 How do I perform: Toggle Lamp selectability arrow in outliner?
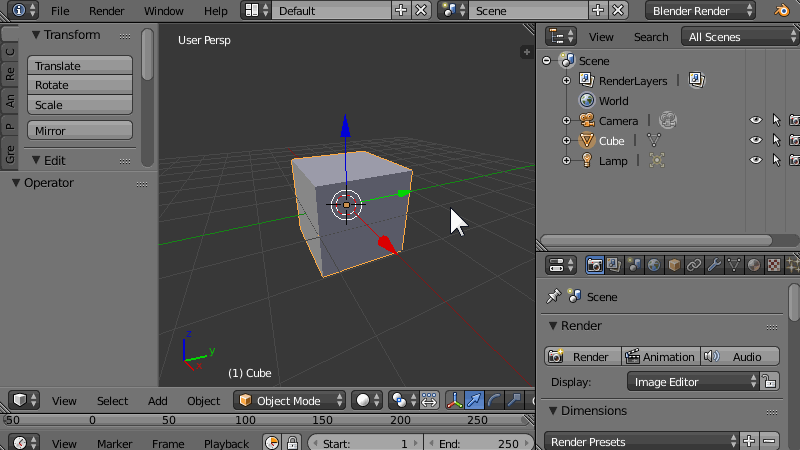[776, 160]
